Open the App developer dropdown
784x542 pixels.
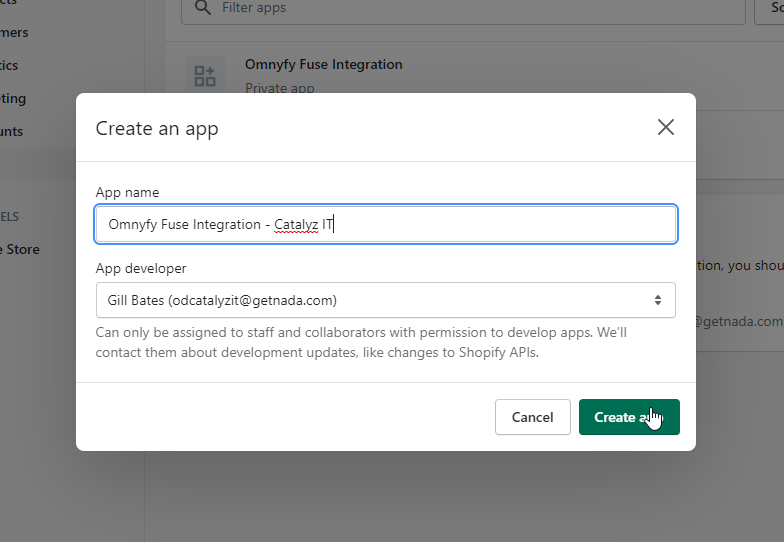pos(386,300)
